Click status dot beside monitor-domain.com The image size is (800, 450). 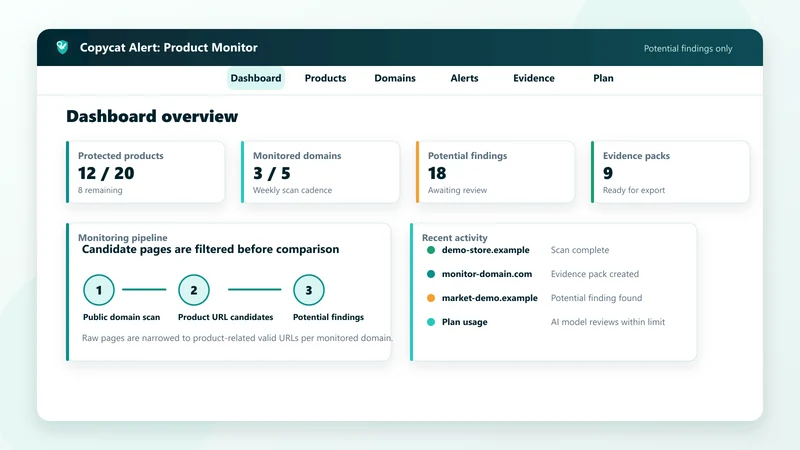tap(431, 274)
